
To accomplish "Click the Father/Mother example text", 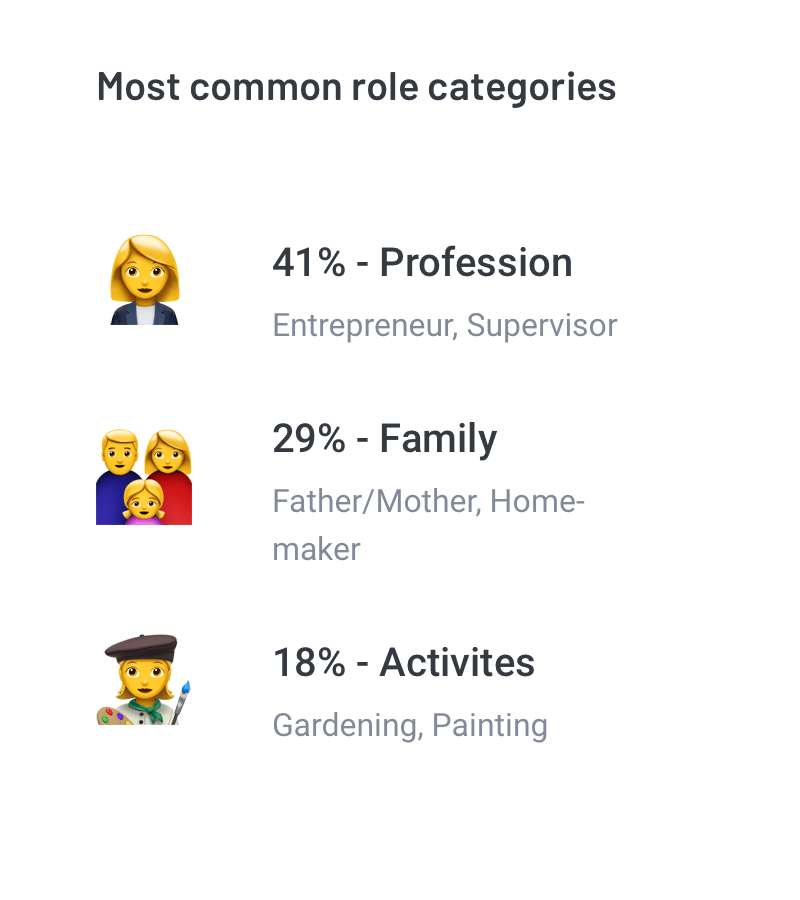I will point(372,500).
